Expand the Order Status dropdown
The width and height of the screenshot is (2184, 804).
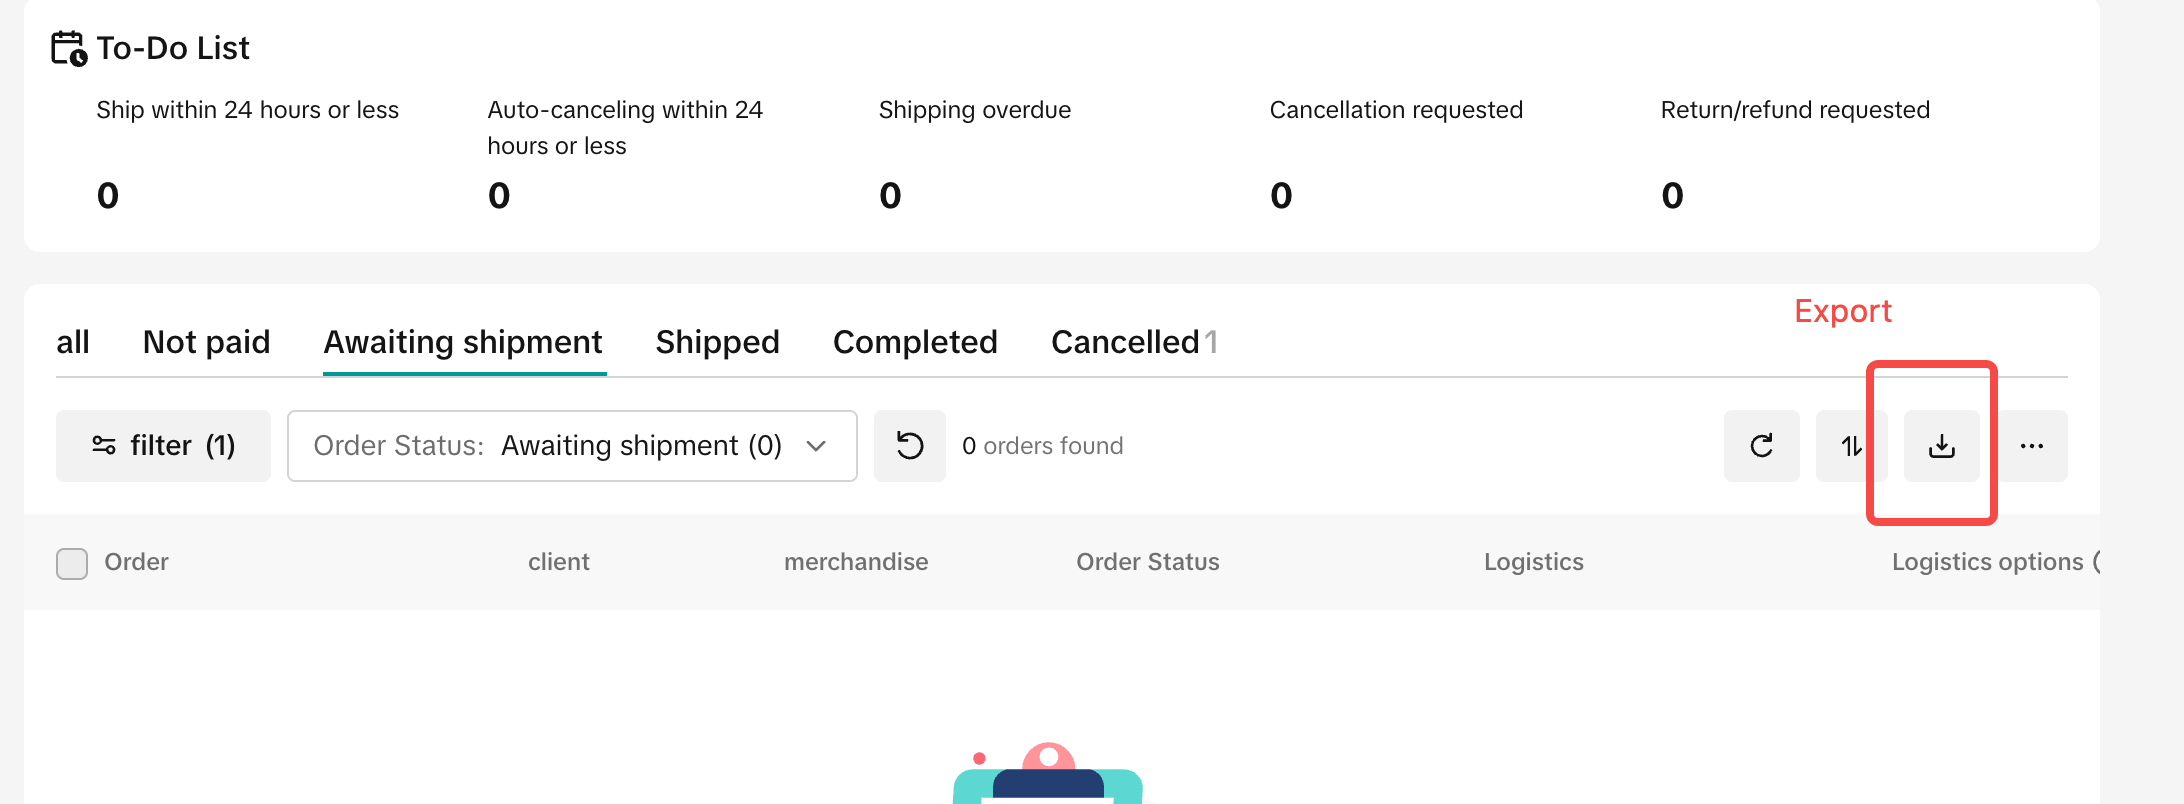571,446
